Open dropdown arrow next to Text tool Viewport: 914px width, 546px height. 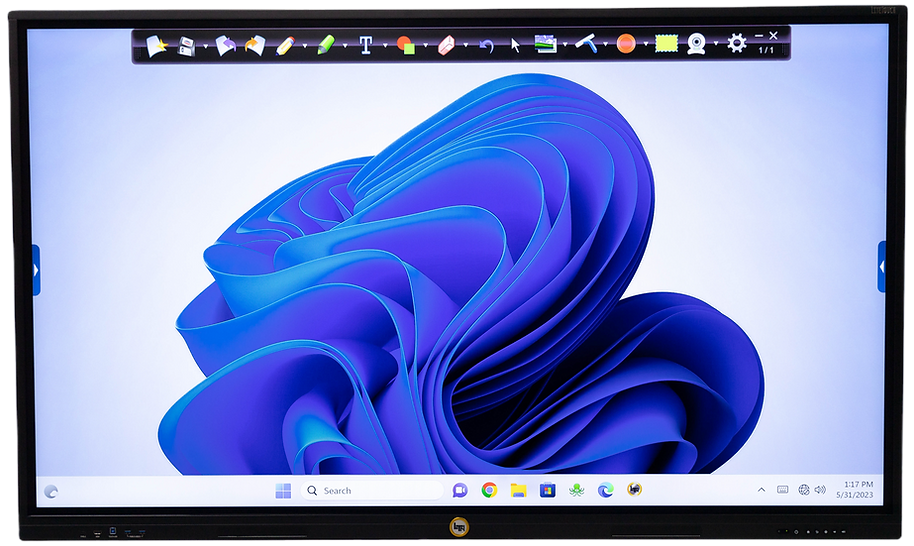[x=385, y=45]
